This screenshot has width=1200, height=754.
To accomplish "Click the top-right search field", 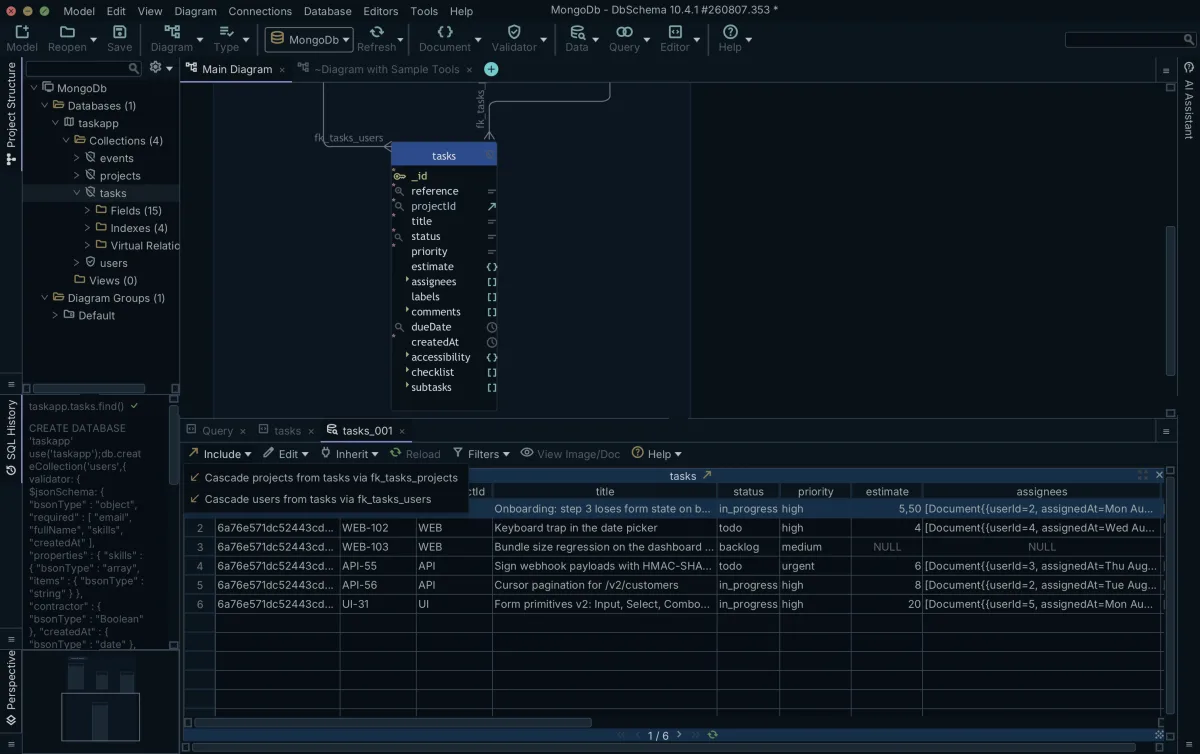I will [x=1128, y=40].
